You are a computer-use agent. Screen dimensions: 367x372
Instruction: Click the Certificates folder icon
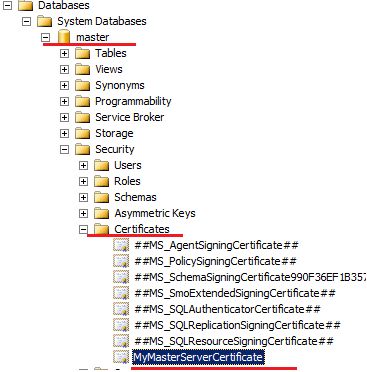point(101,229)
